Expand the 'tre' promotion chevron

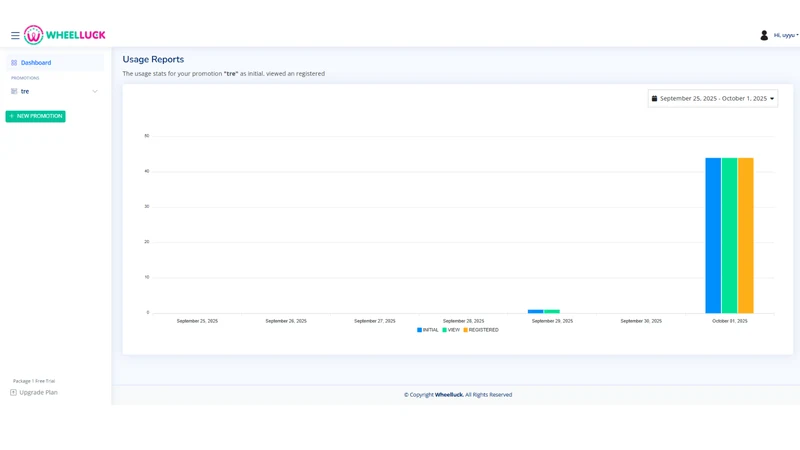click(x=94, y=91)
